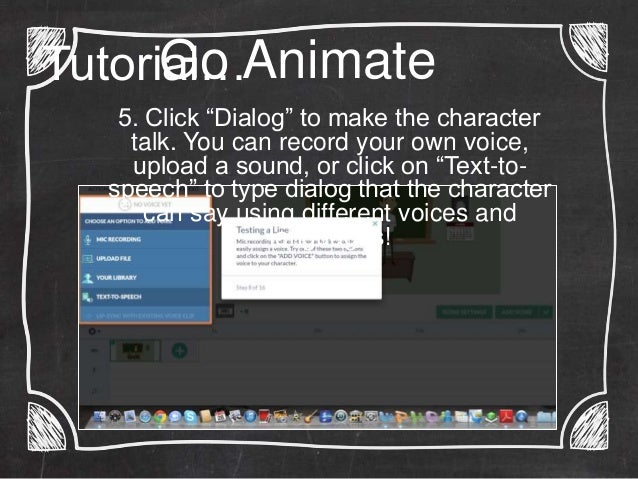Open Skype from the dock
638x479 pixels.
click(190, 416)
